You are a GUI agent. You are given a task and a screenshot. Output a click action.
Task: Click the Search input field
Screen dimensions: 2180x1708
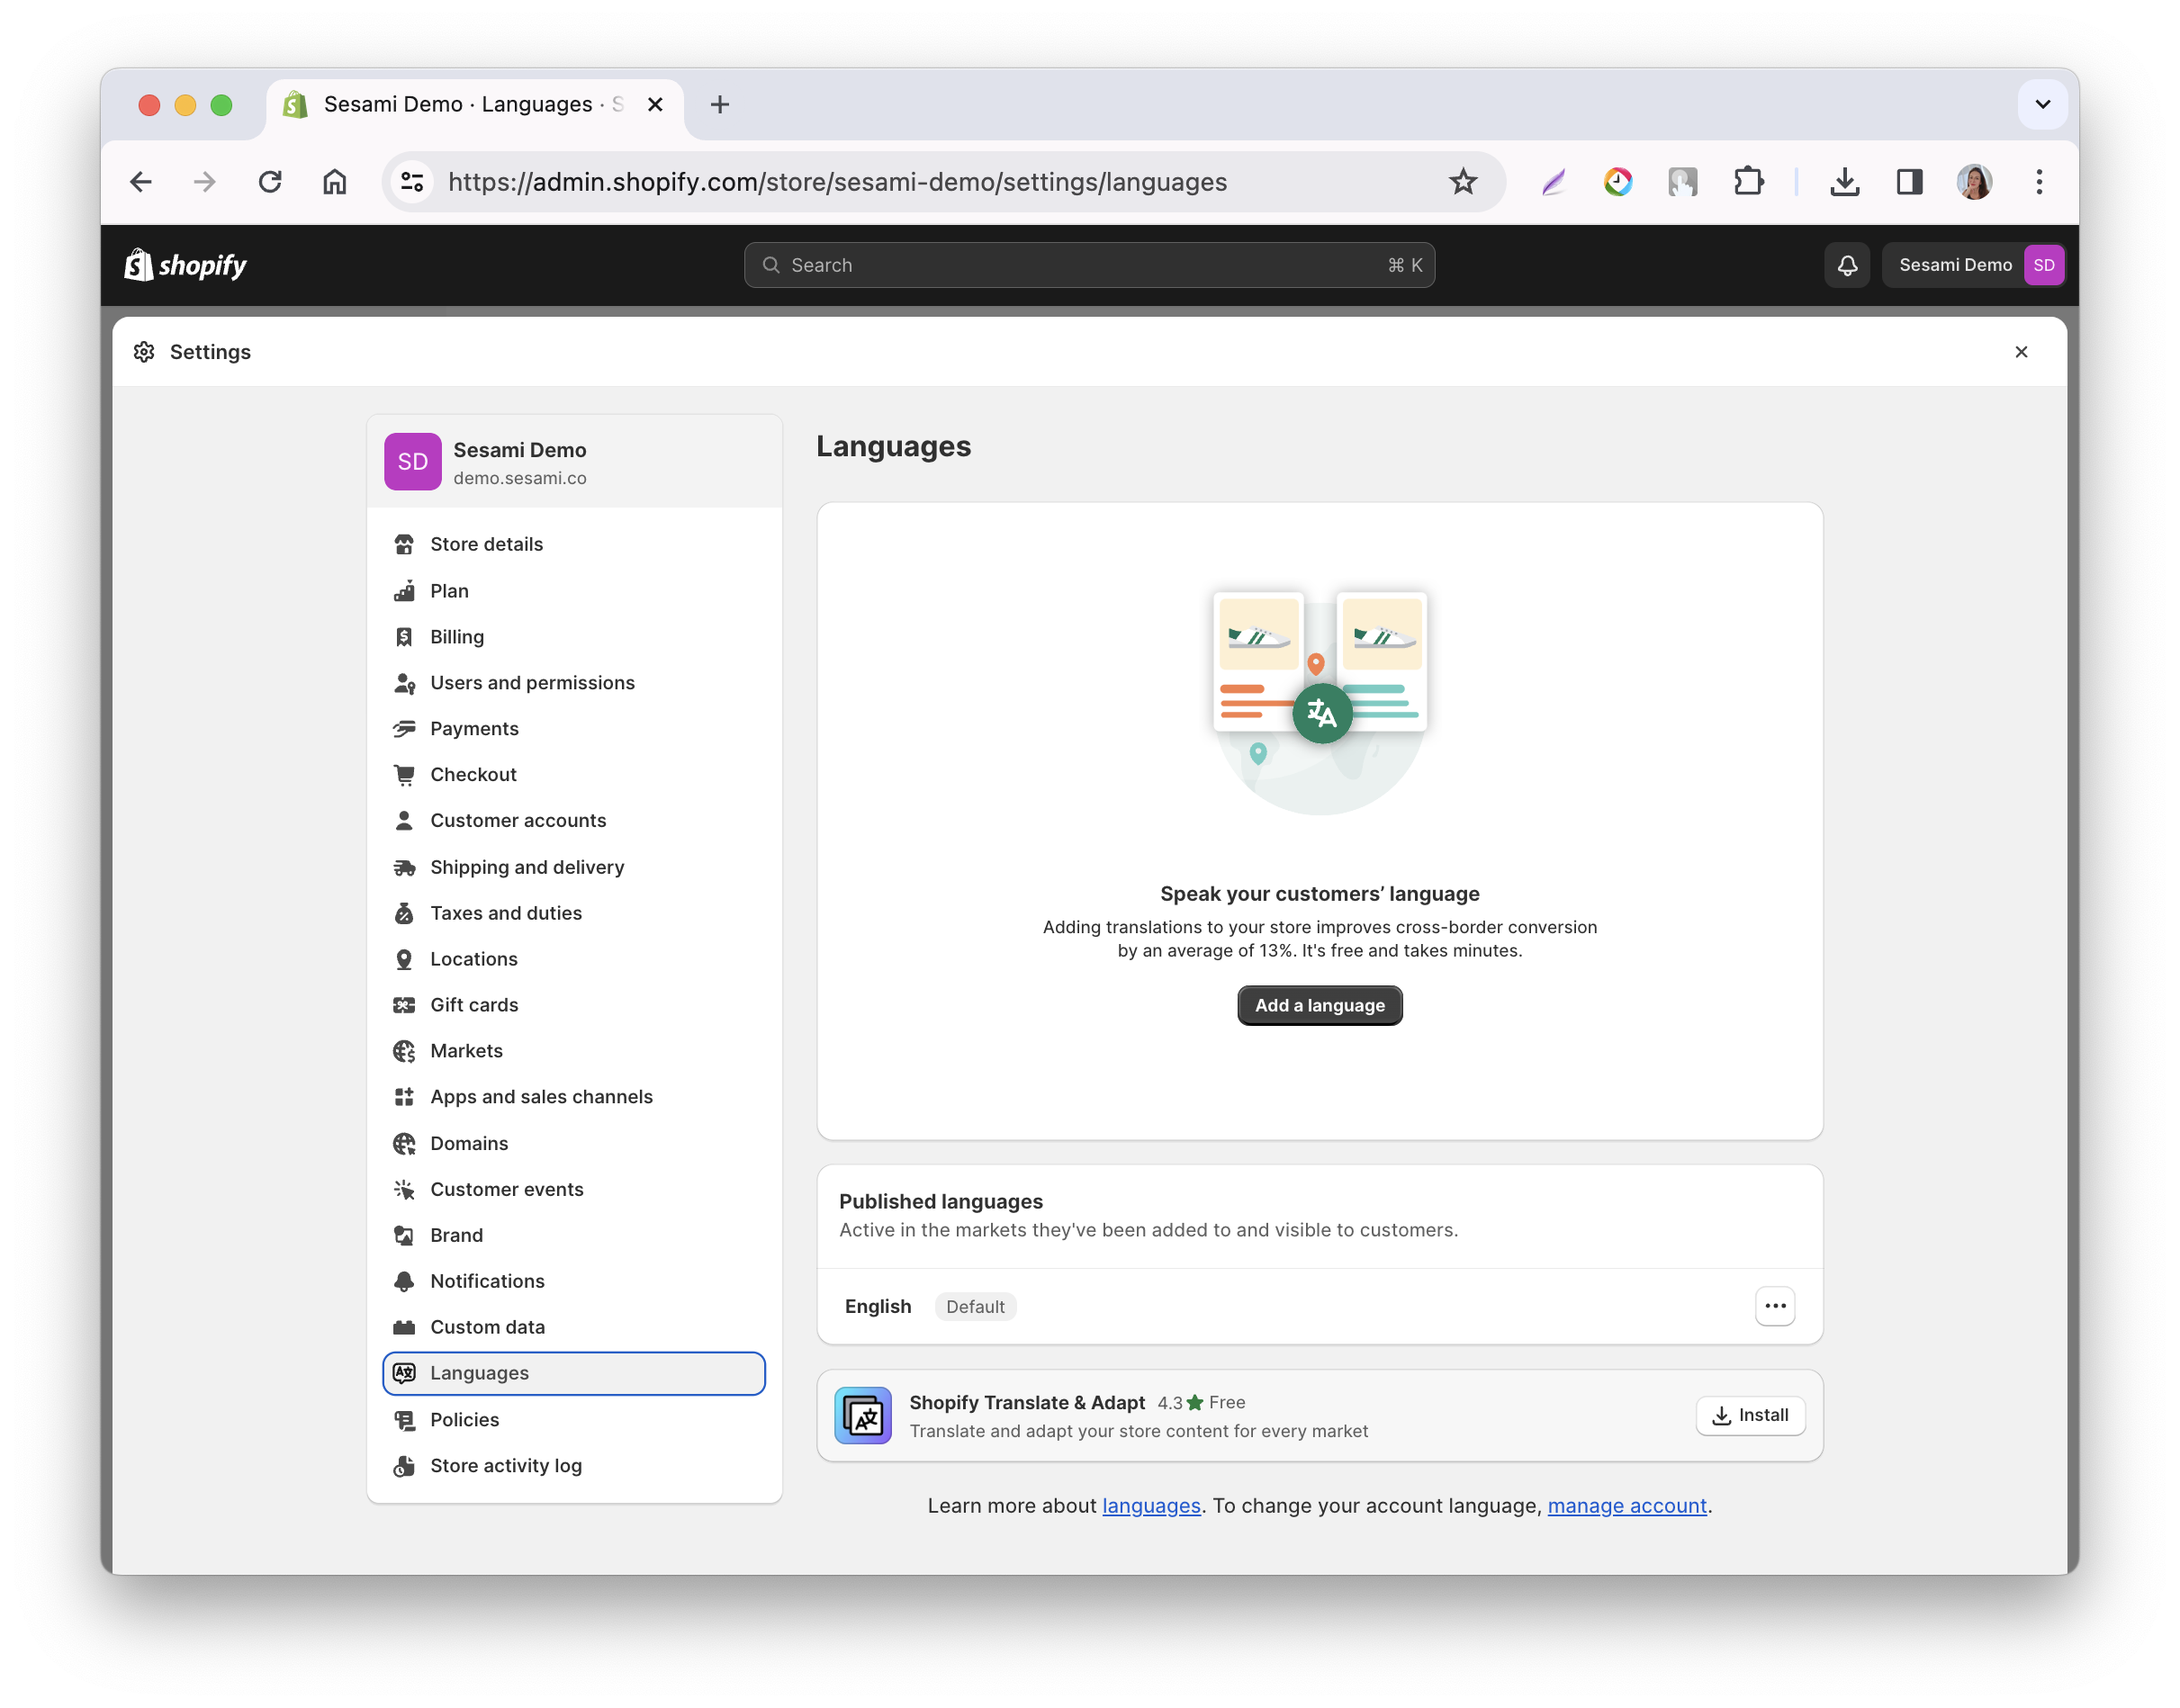tap(1088, 265)
